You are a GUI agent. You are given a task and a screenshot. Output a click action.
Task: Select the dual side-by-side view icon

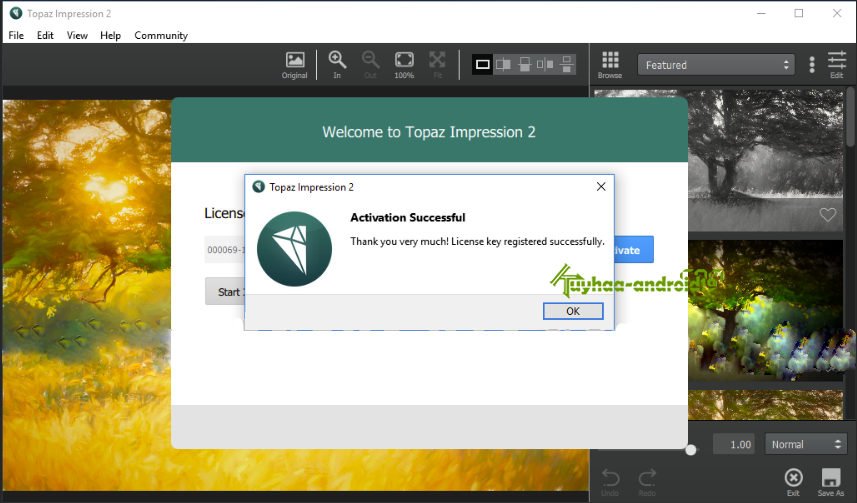coord(545,65)
